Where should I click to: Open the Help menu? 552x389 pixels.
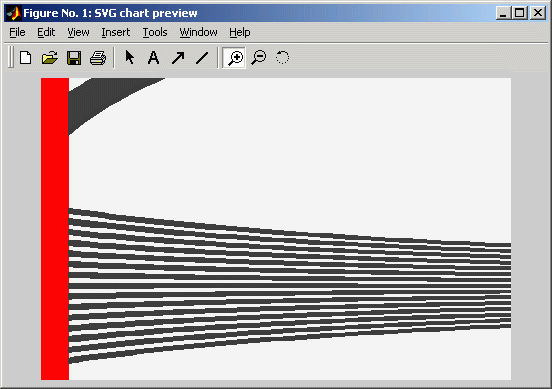pyautogui.click(x=240, y=32)
